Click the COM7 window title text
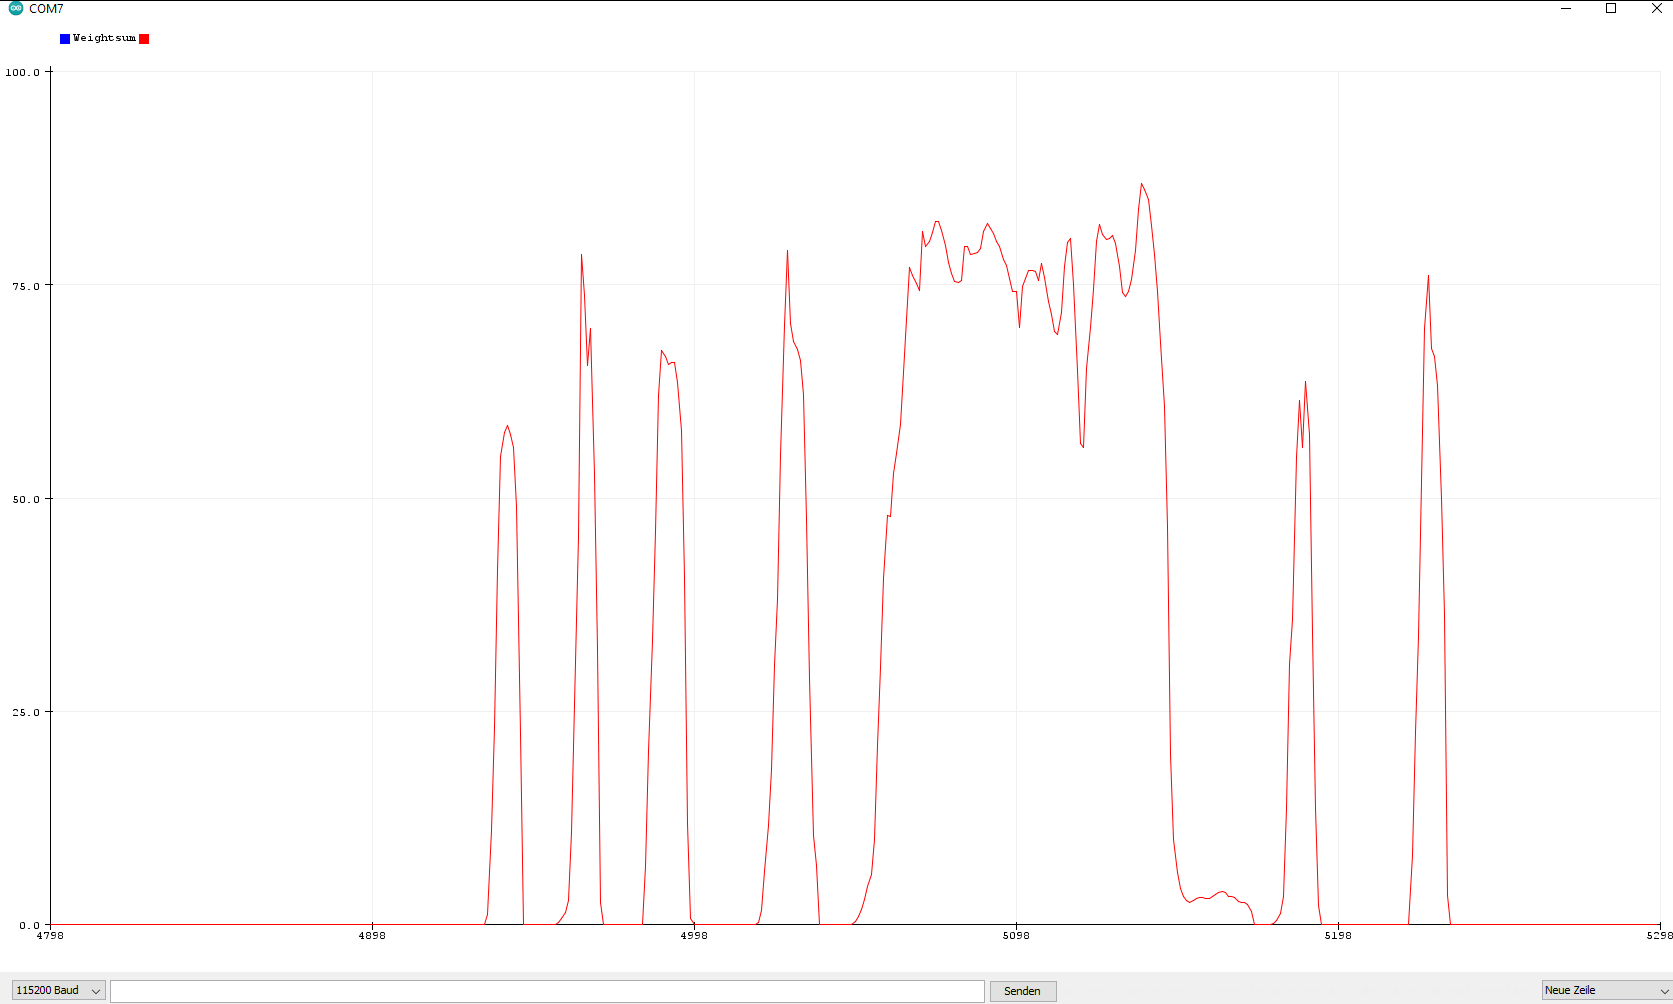The height and width of the screenshot is (1004, 1673). click(46, 9)
